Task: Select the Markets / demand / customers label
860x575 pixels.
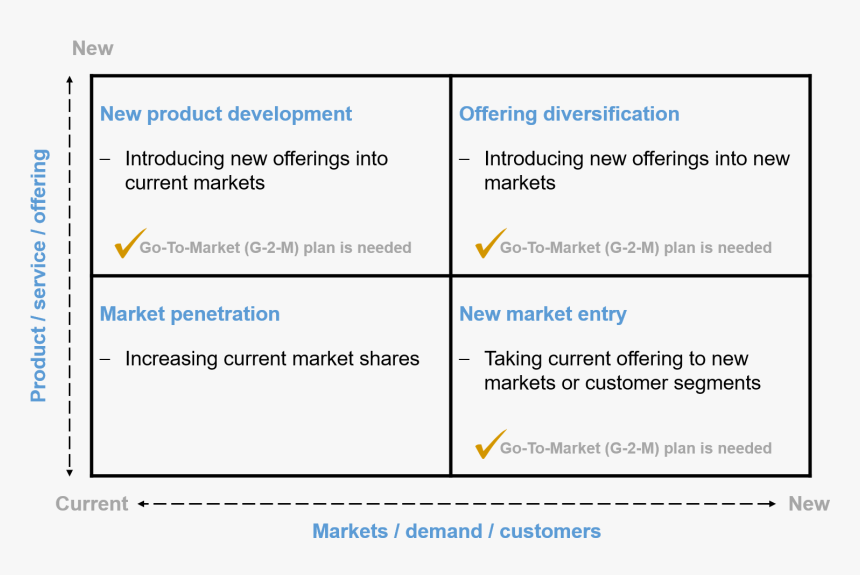Action: click(456, 531)
